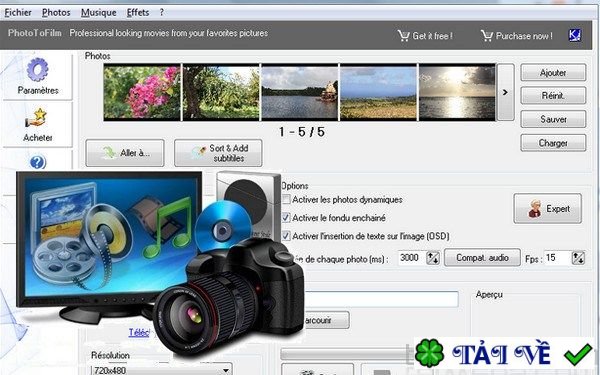Click the Compat. audio button
The width and height of the screenshot is (600, 375).
[482, 258]
